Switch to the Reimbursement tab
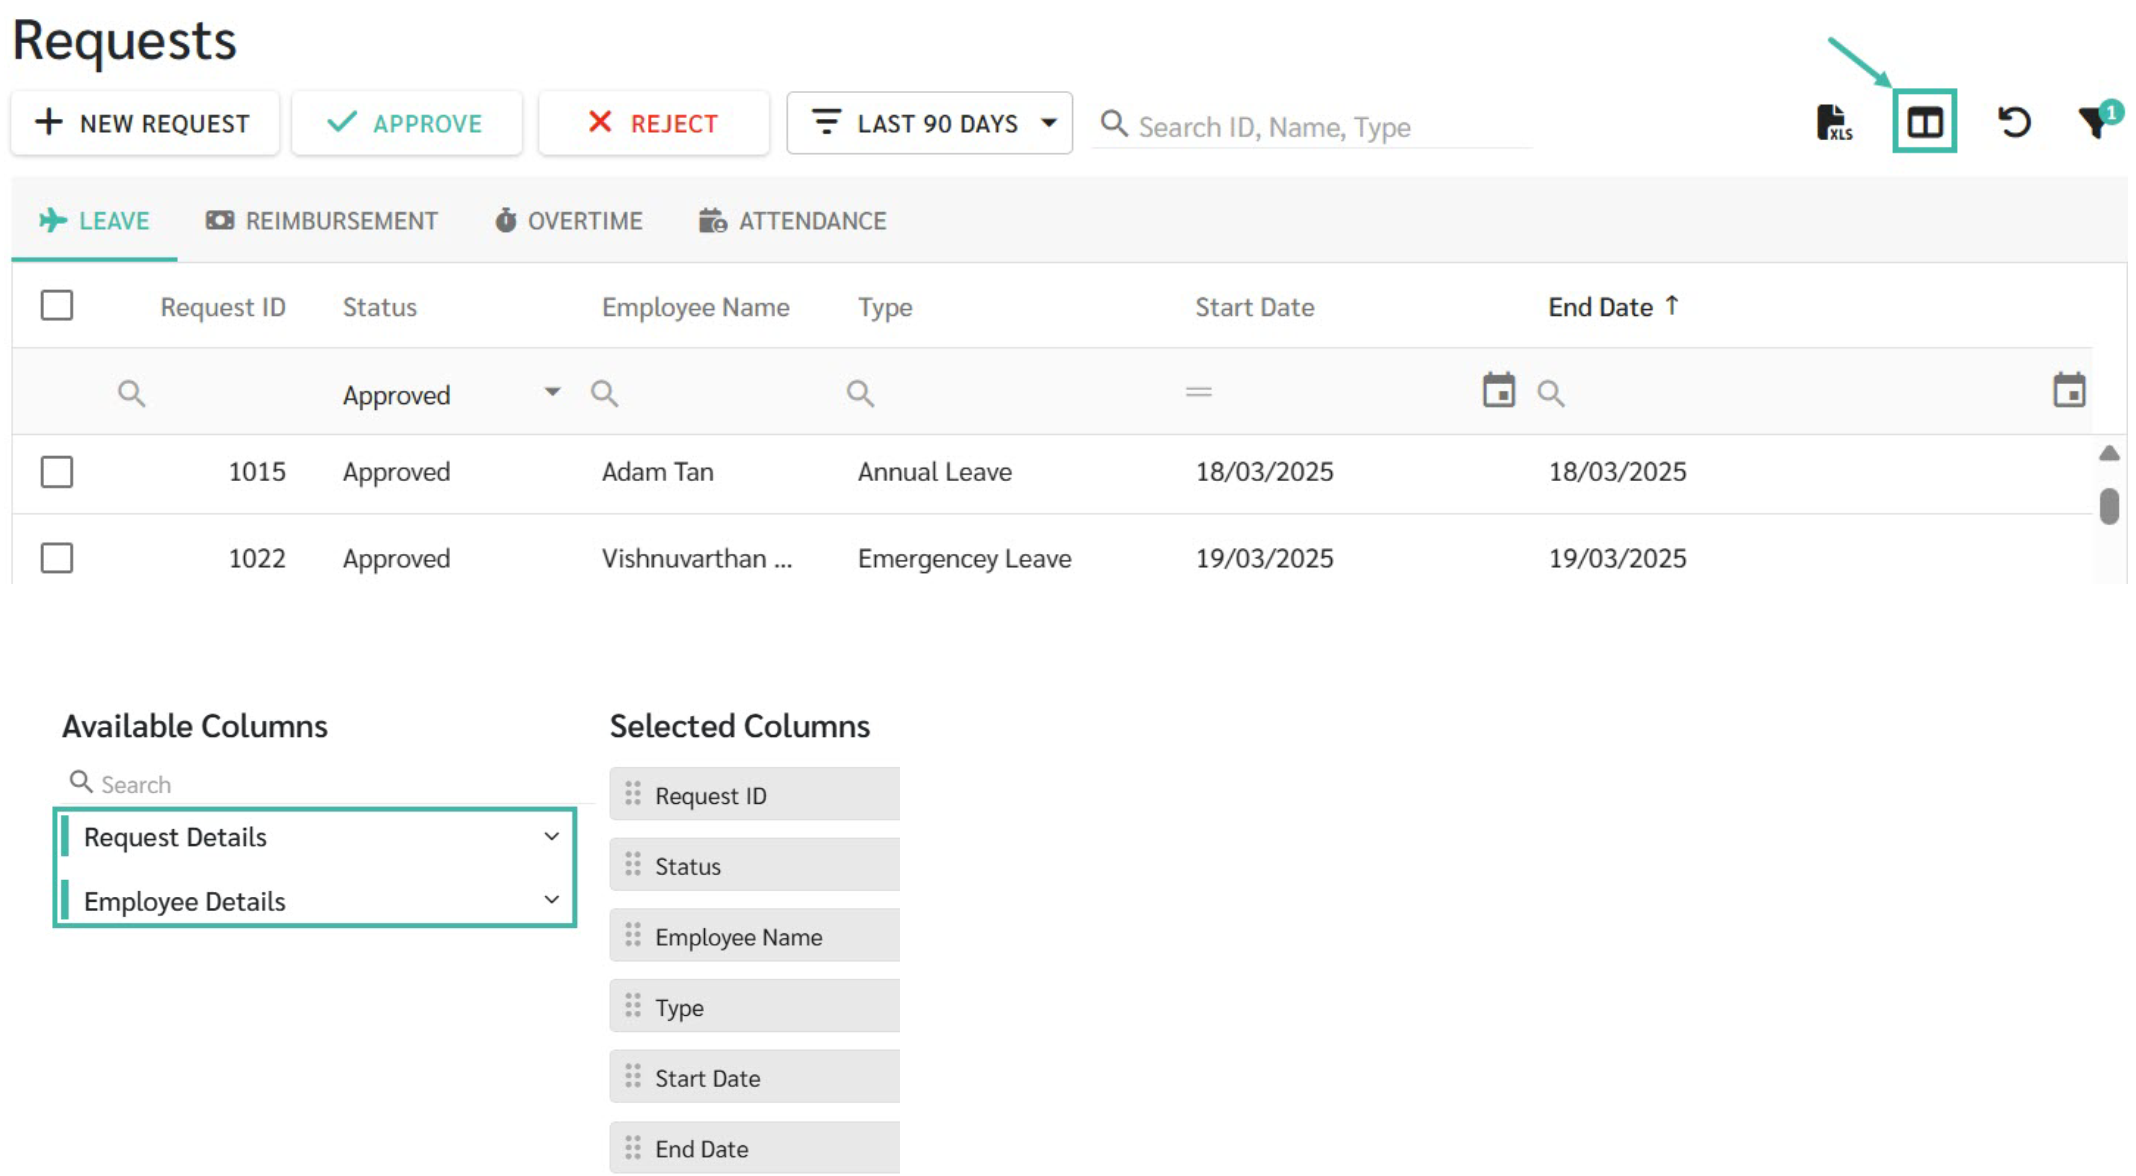The image size is (2136, 1176). 322,221
